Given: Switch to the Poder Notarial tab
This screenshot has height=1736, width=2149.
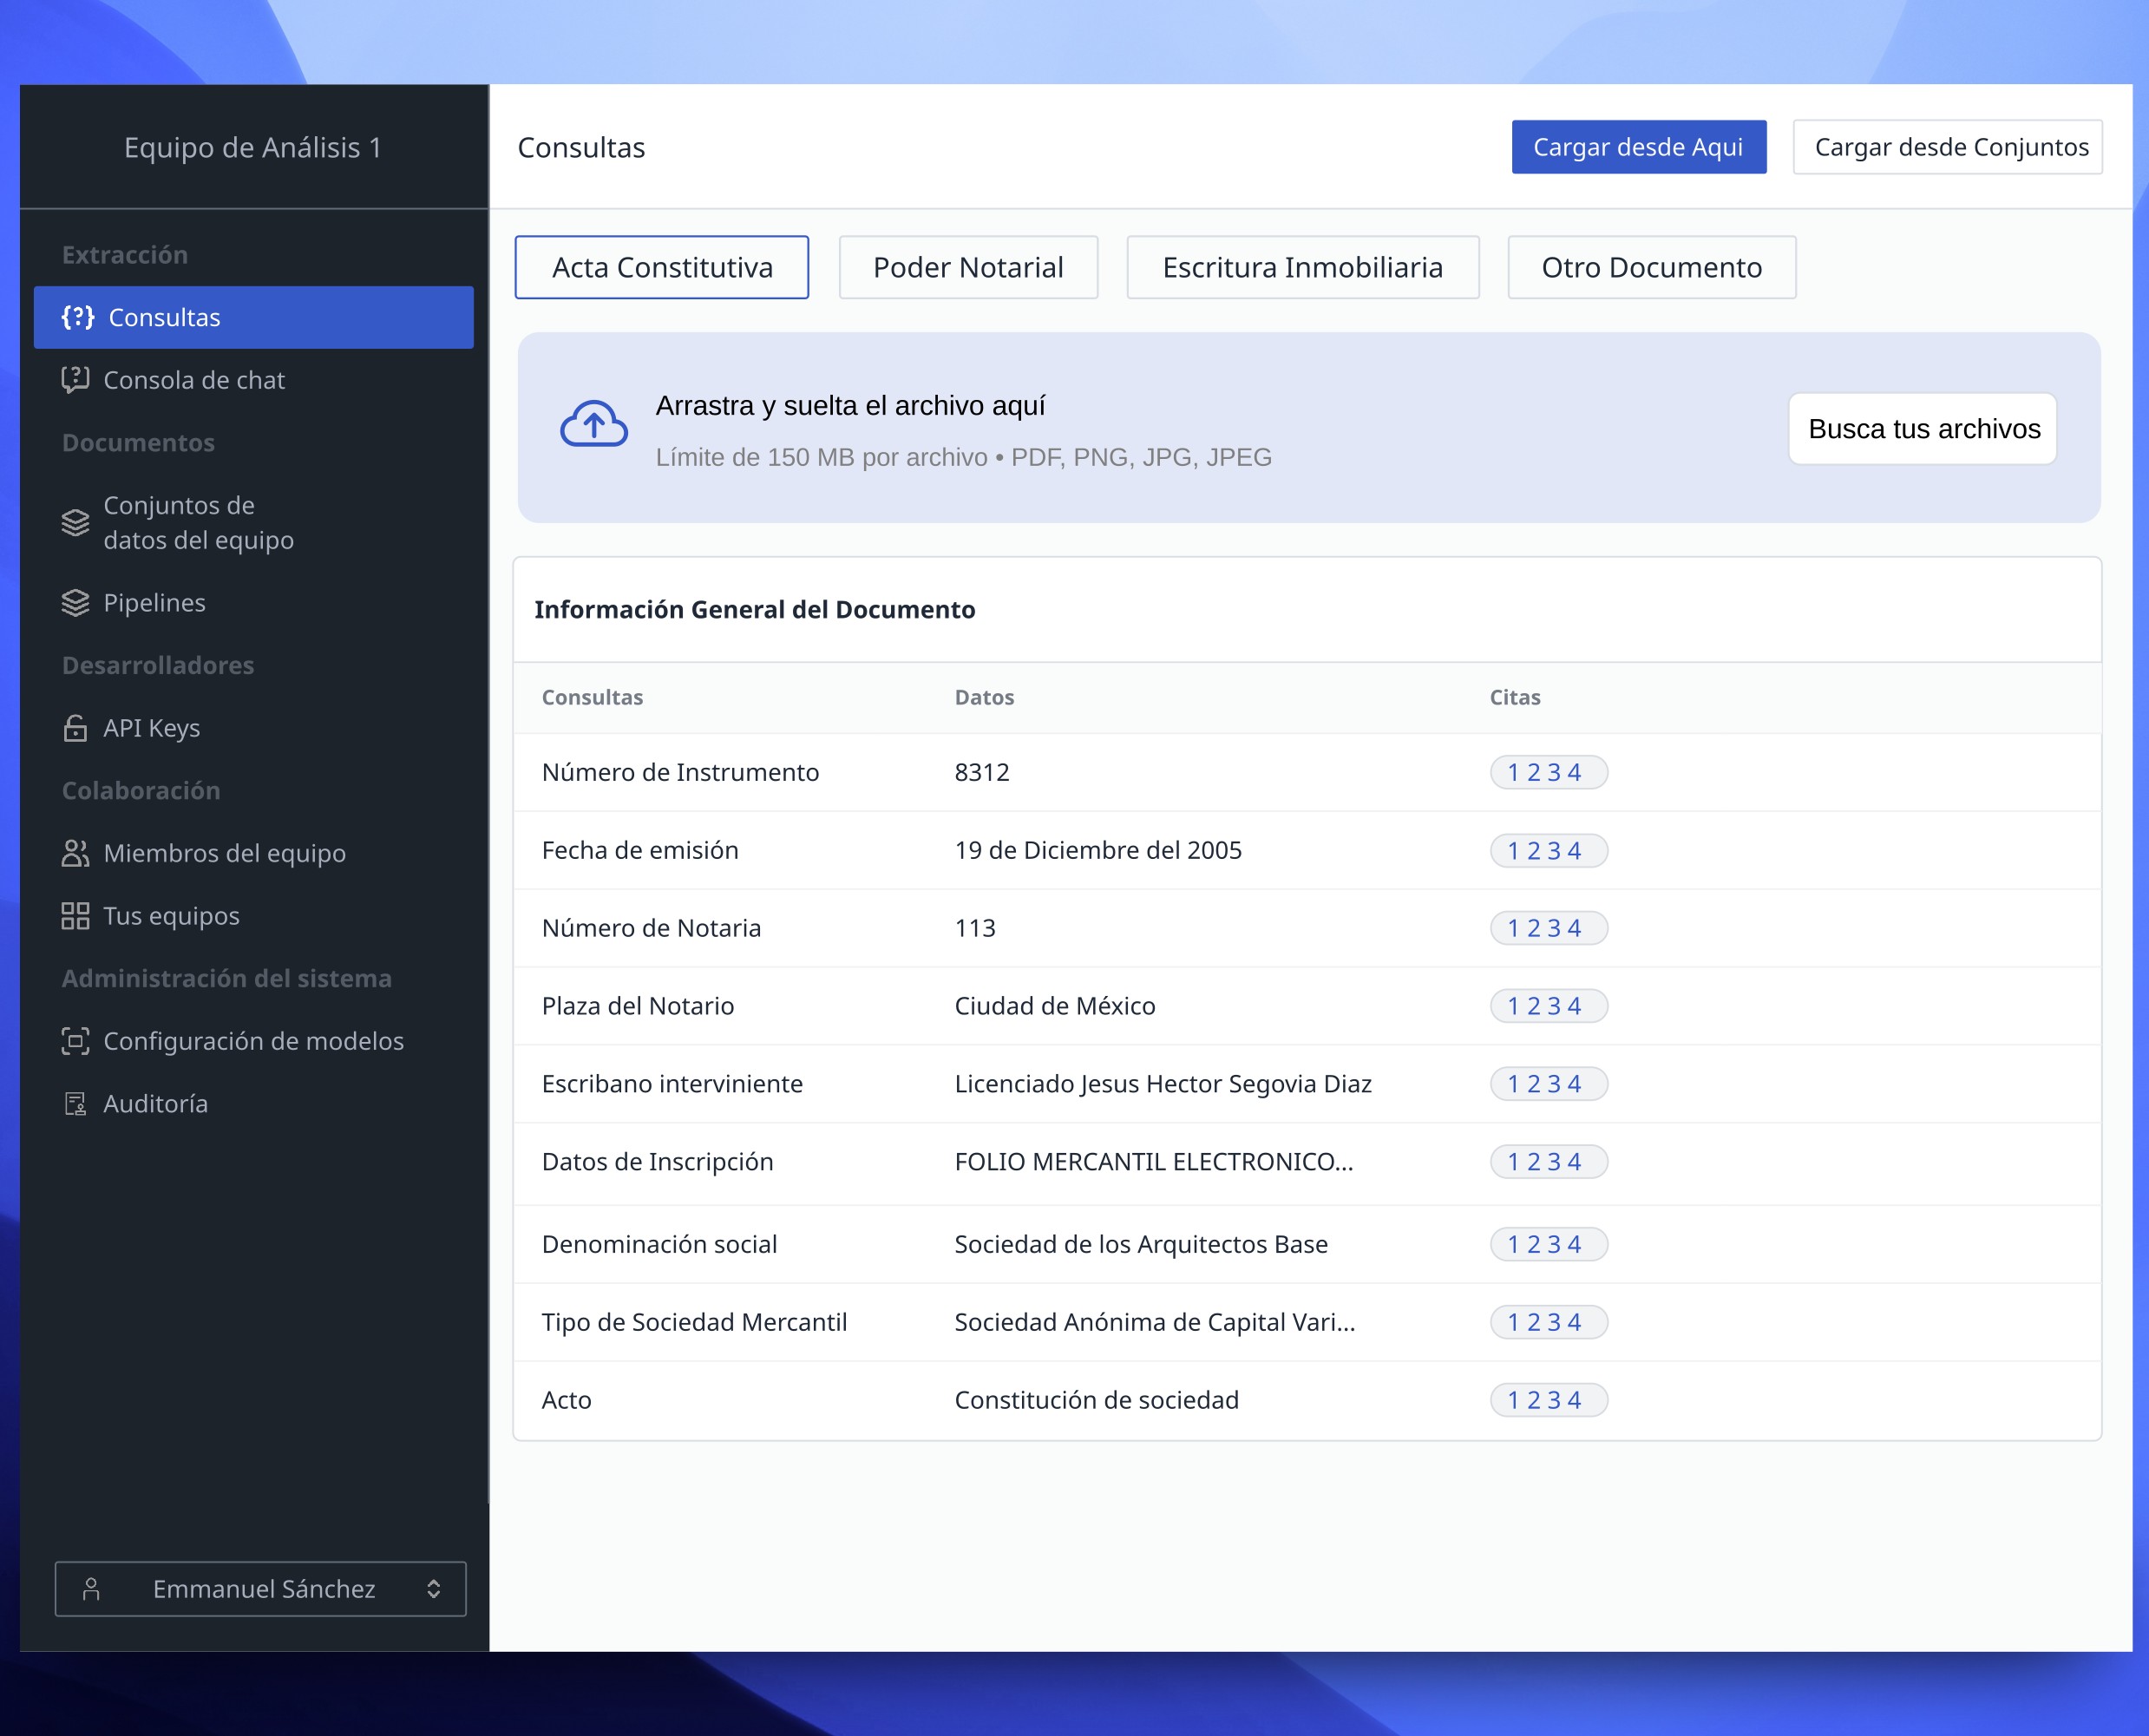Looking at the screenshot, I should click(968, 267).
